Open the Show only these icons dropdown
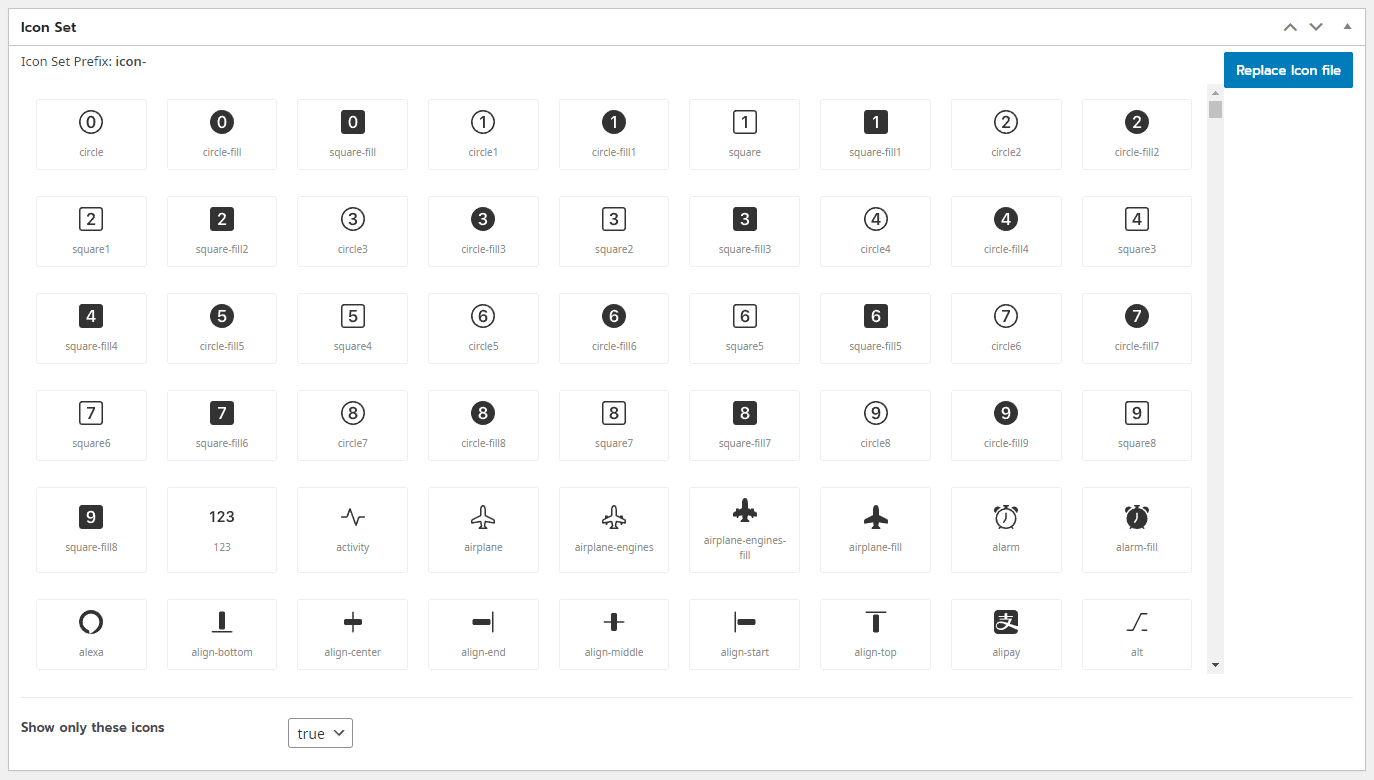This screenshot has width=1374, height=780. click(x=320, y=733)
